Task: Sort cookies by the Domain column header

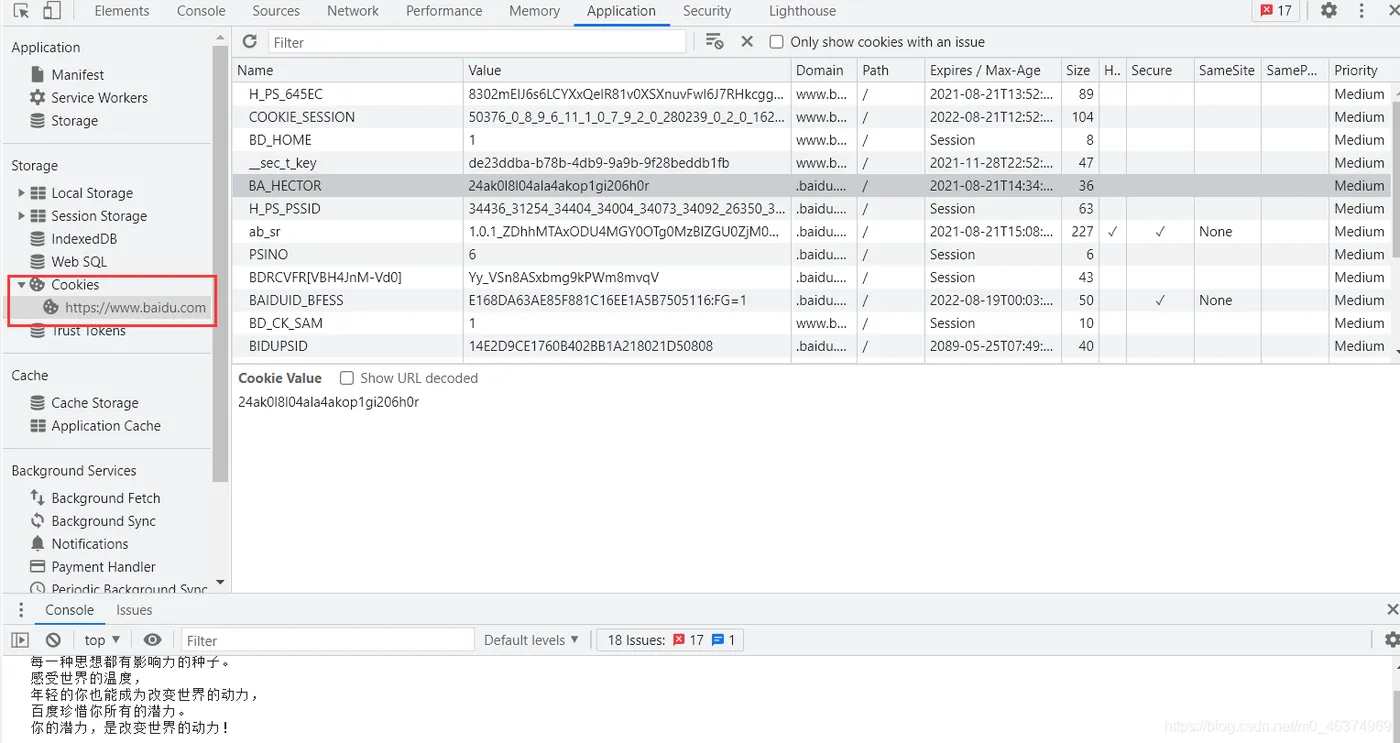Action: coord(824,70)
